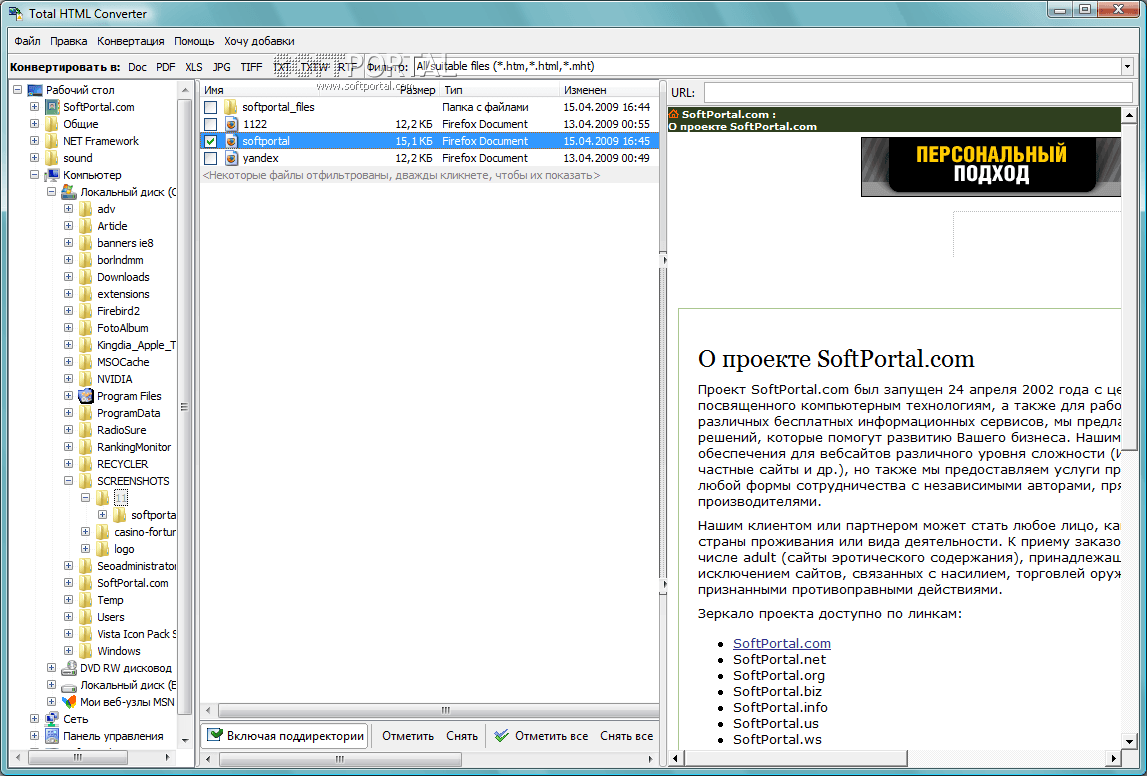Sort files by Изменен column header

pos(609,90)
